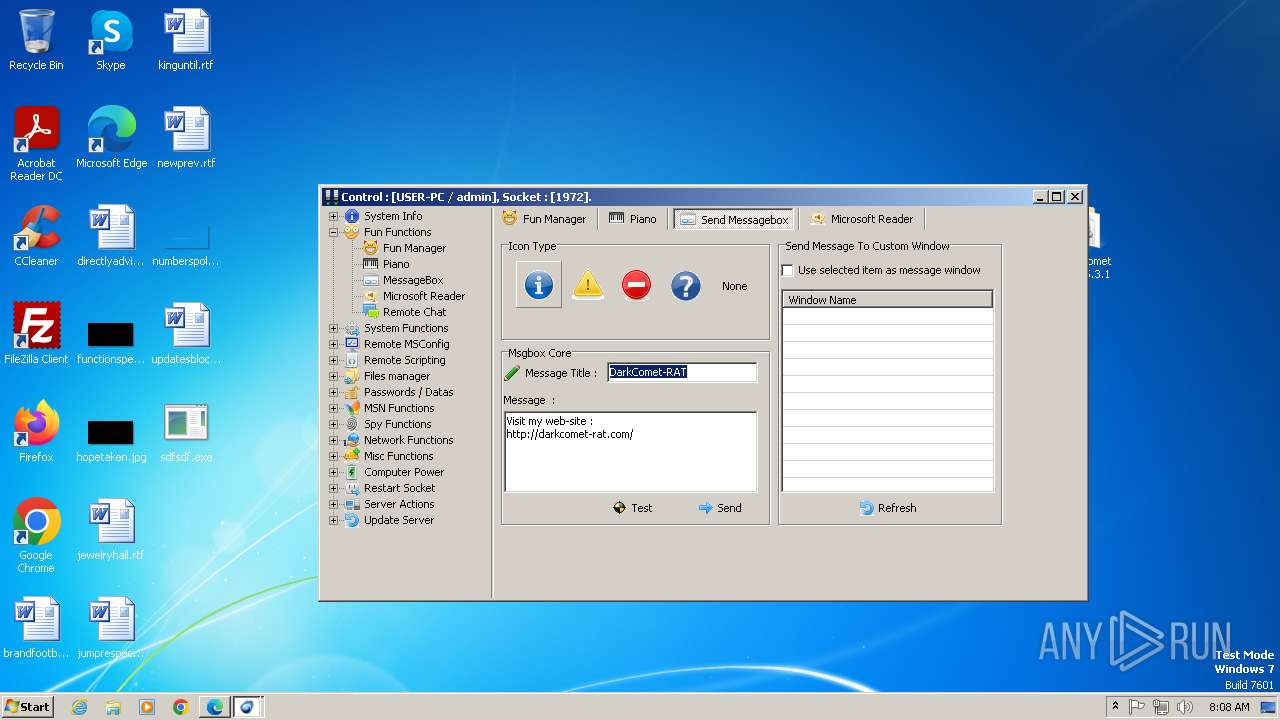Expand the Remote MSConfig tree node
This screenshot has width=1280, height=720.
click(x=334, y=344)
